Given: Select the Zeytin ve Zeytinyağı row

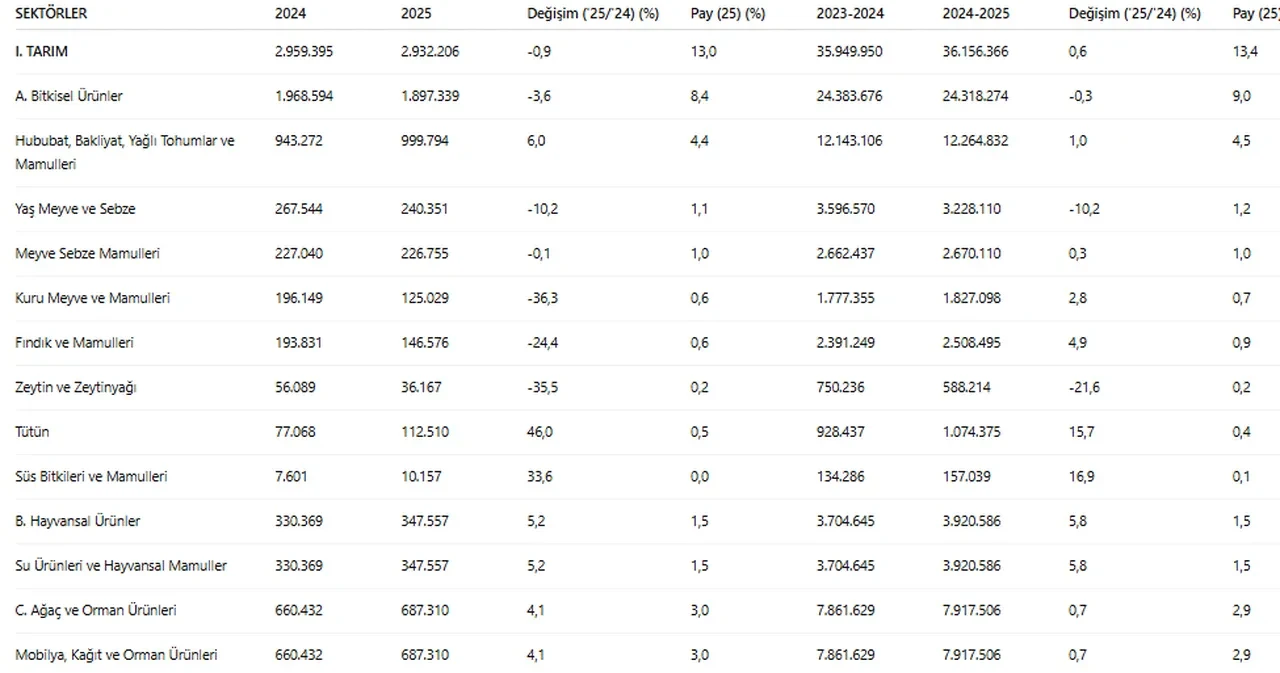Looking at the screenshot, I should (x=75, y=387).
